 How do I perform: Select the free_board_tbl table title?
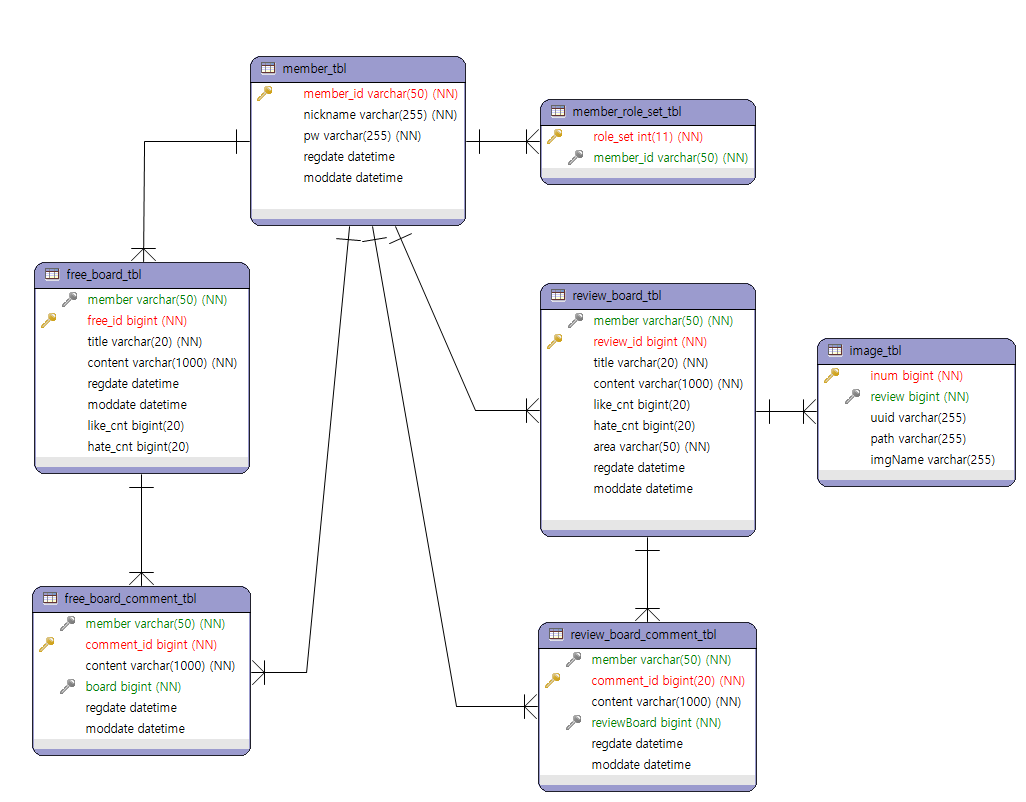click(103, 275)
